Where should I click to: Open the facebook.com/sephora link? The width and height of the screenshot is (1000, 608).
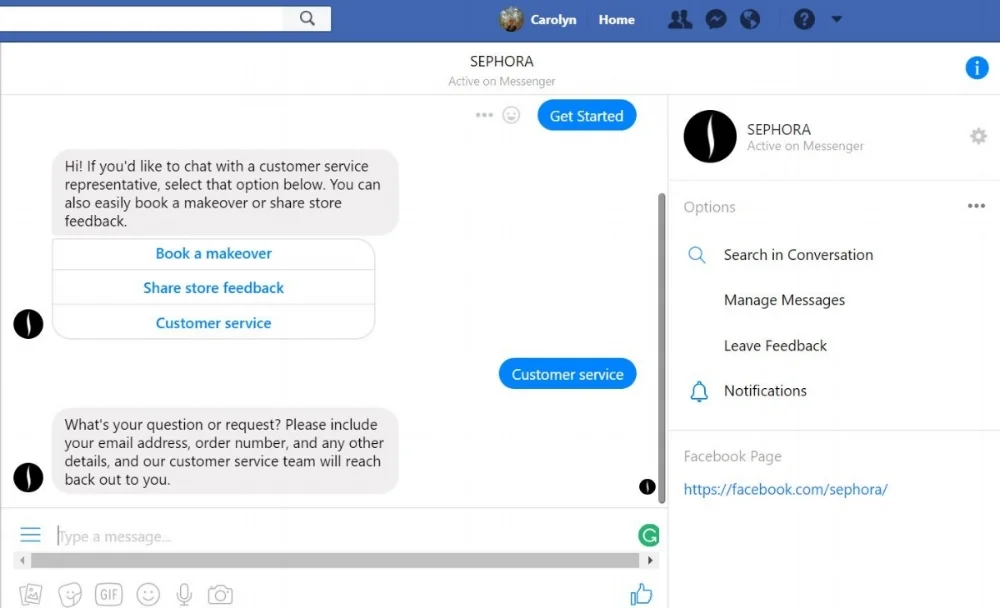[x=785, y=489]
